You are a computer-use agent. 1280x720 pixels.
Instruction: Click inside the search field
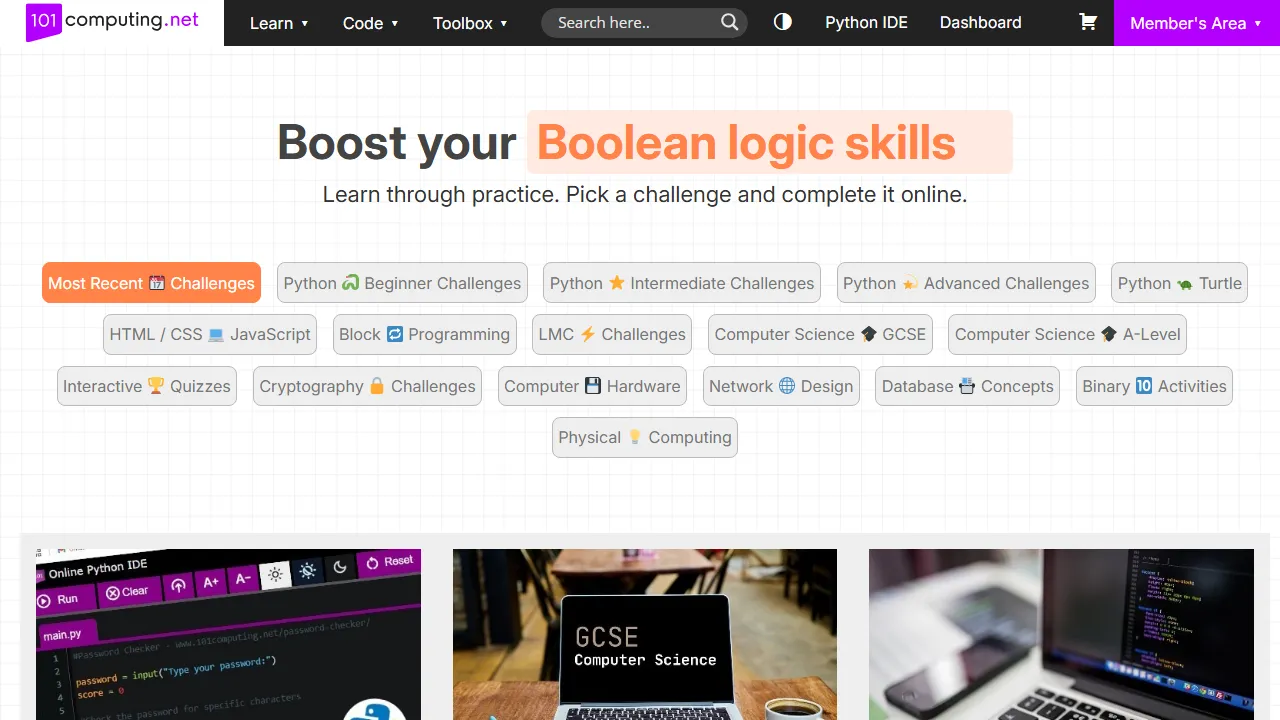click(x=630, y=22)
